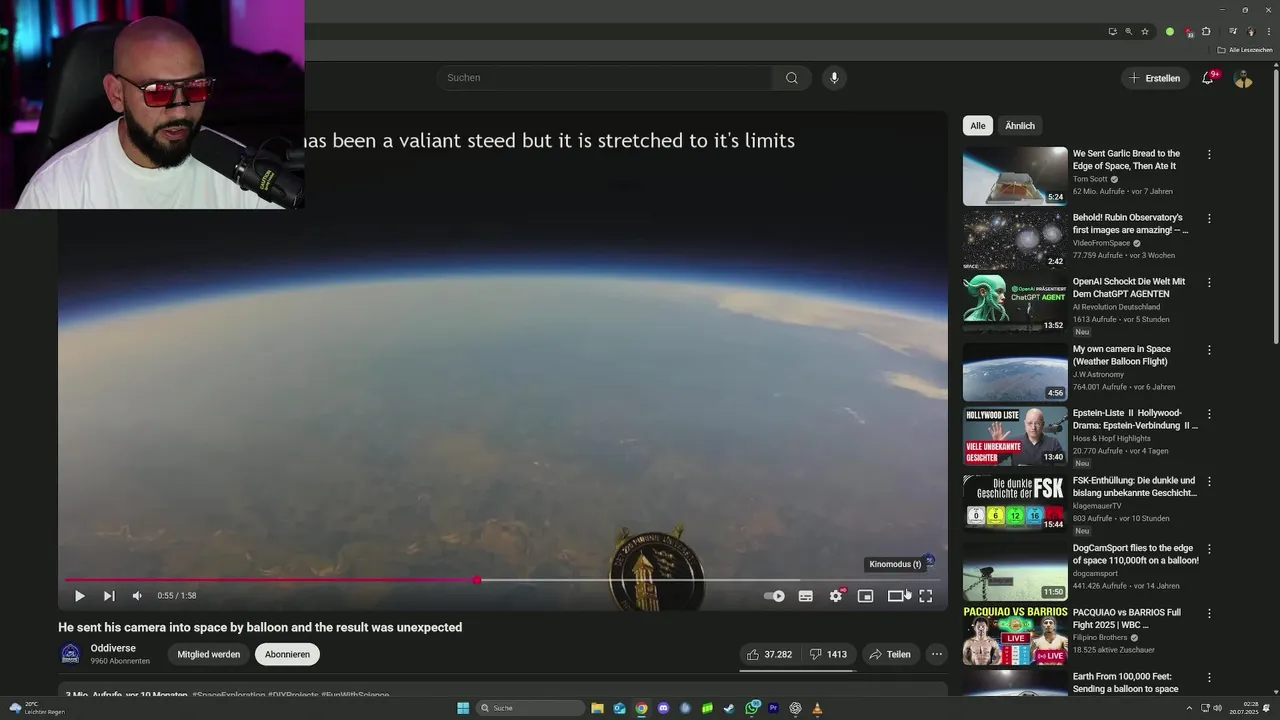Turn on subtitles in the player
This screenshot has width=1280, height=720.
tap(806, 596)
